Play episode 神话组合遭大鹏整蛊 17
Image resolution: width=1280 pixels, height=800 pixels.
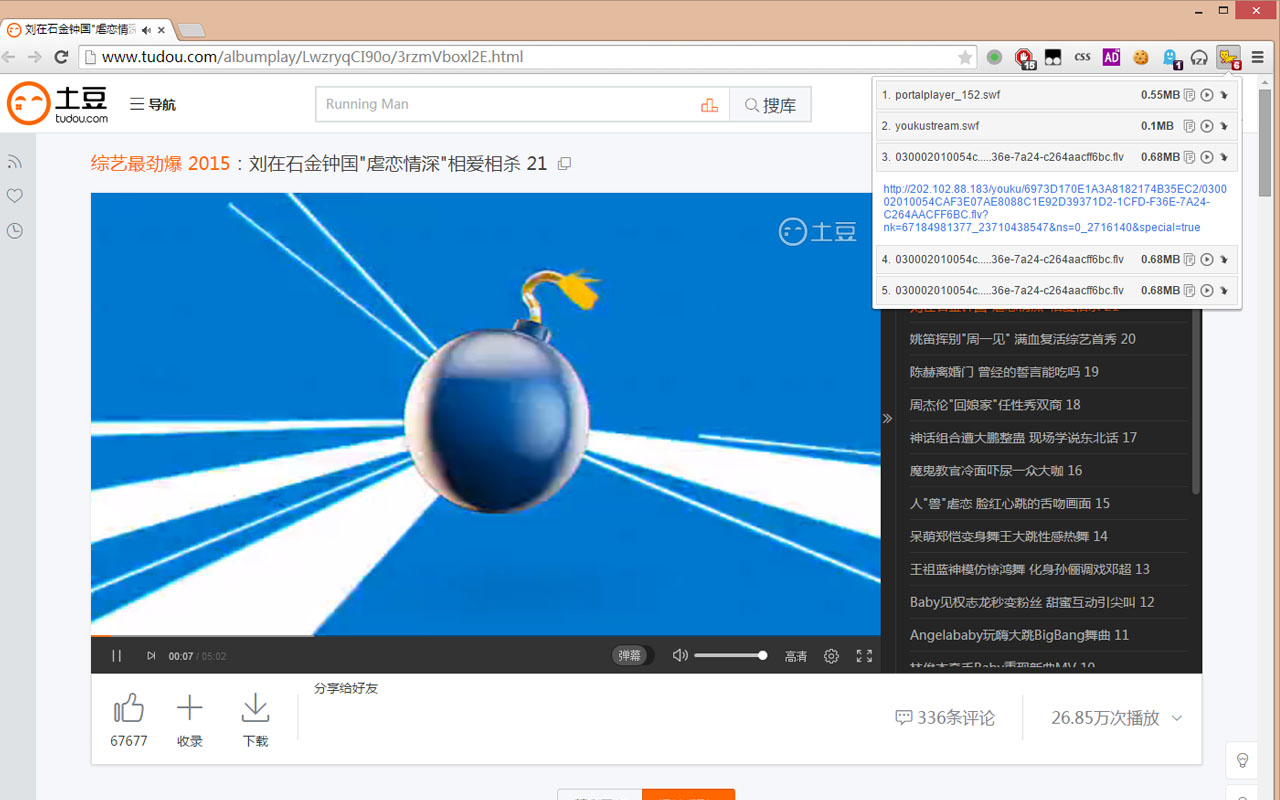click(1023, 438)
